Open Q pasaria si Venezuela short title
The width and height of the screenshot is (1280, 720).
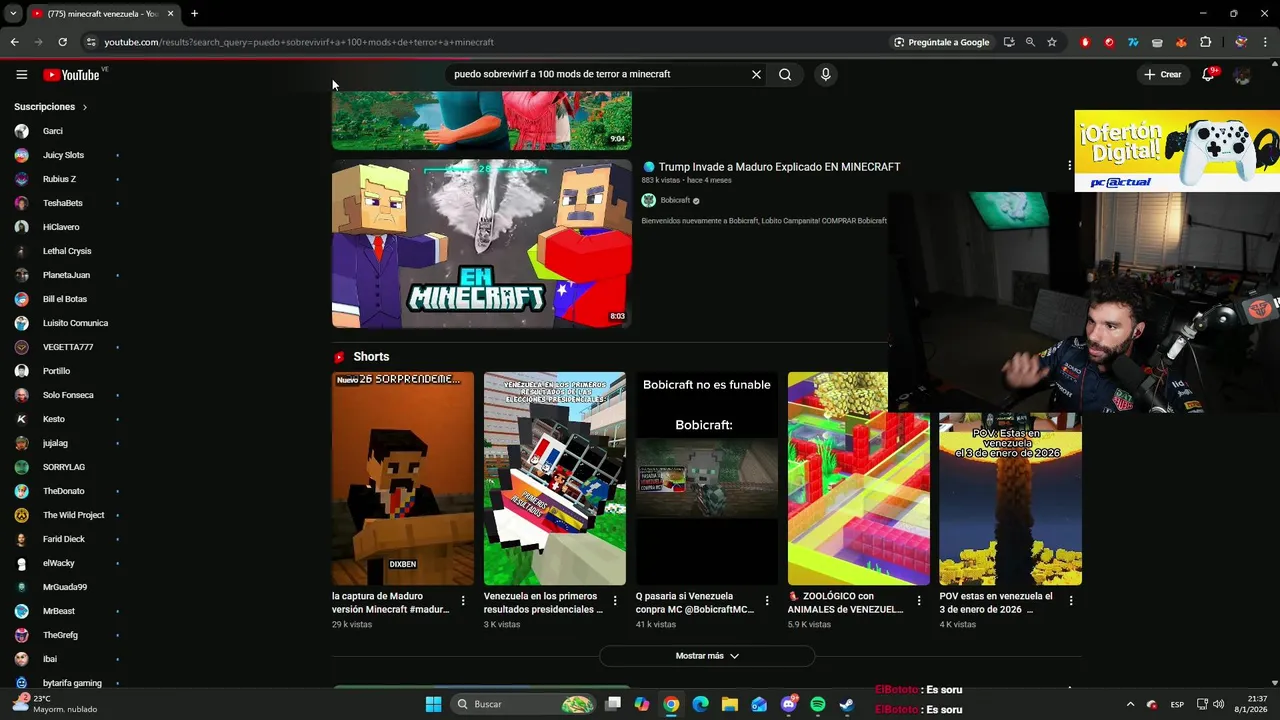(x=695, y=602)
